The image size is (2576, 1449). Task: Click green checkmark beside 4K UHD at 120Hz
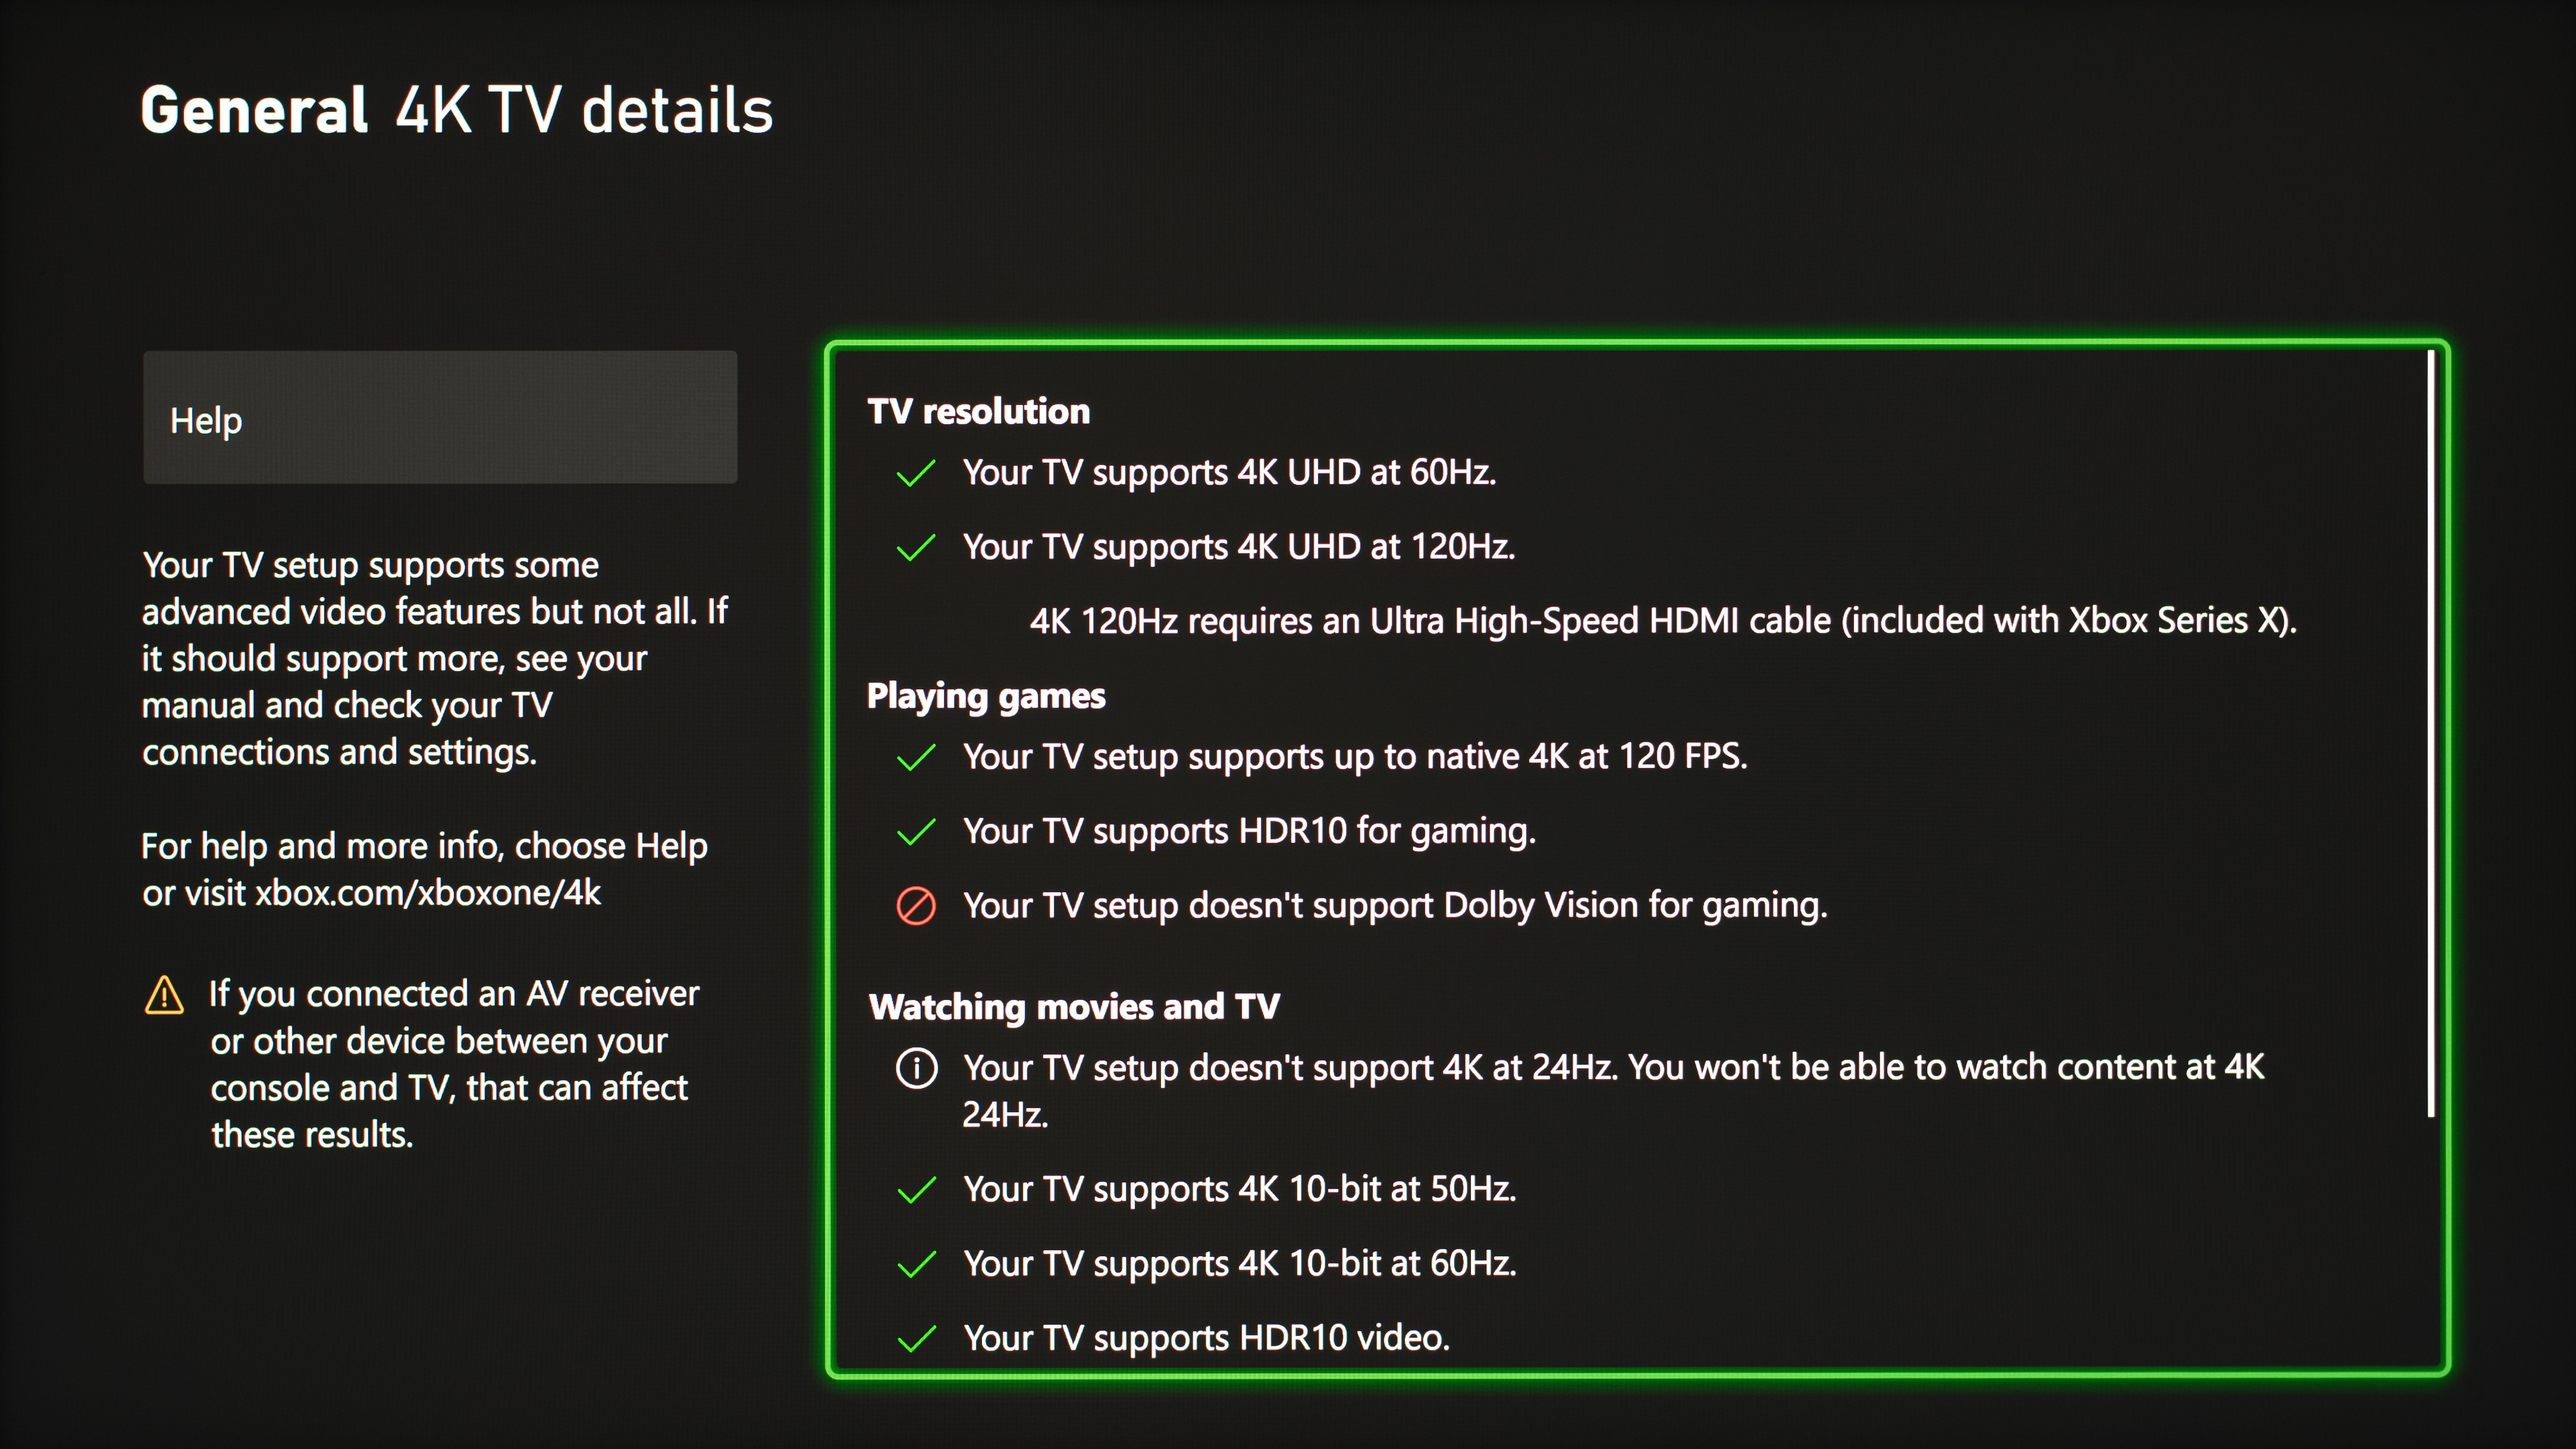coord(916,547)
